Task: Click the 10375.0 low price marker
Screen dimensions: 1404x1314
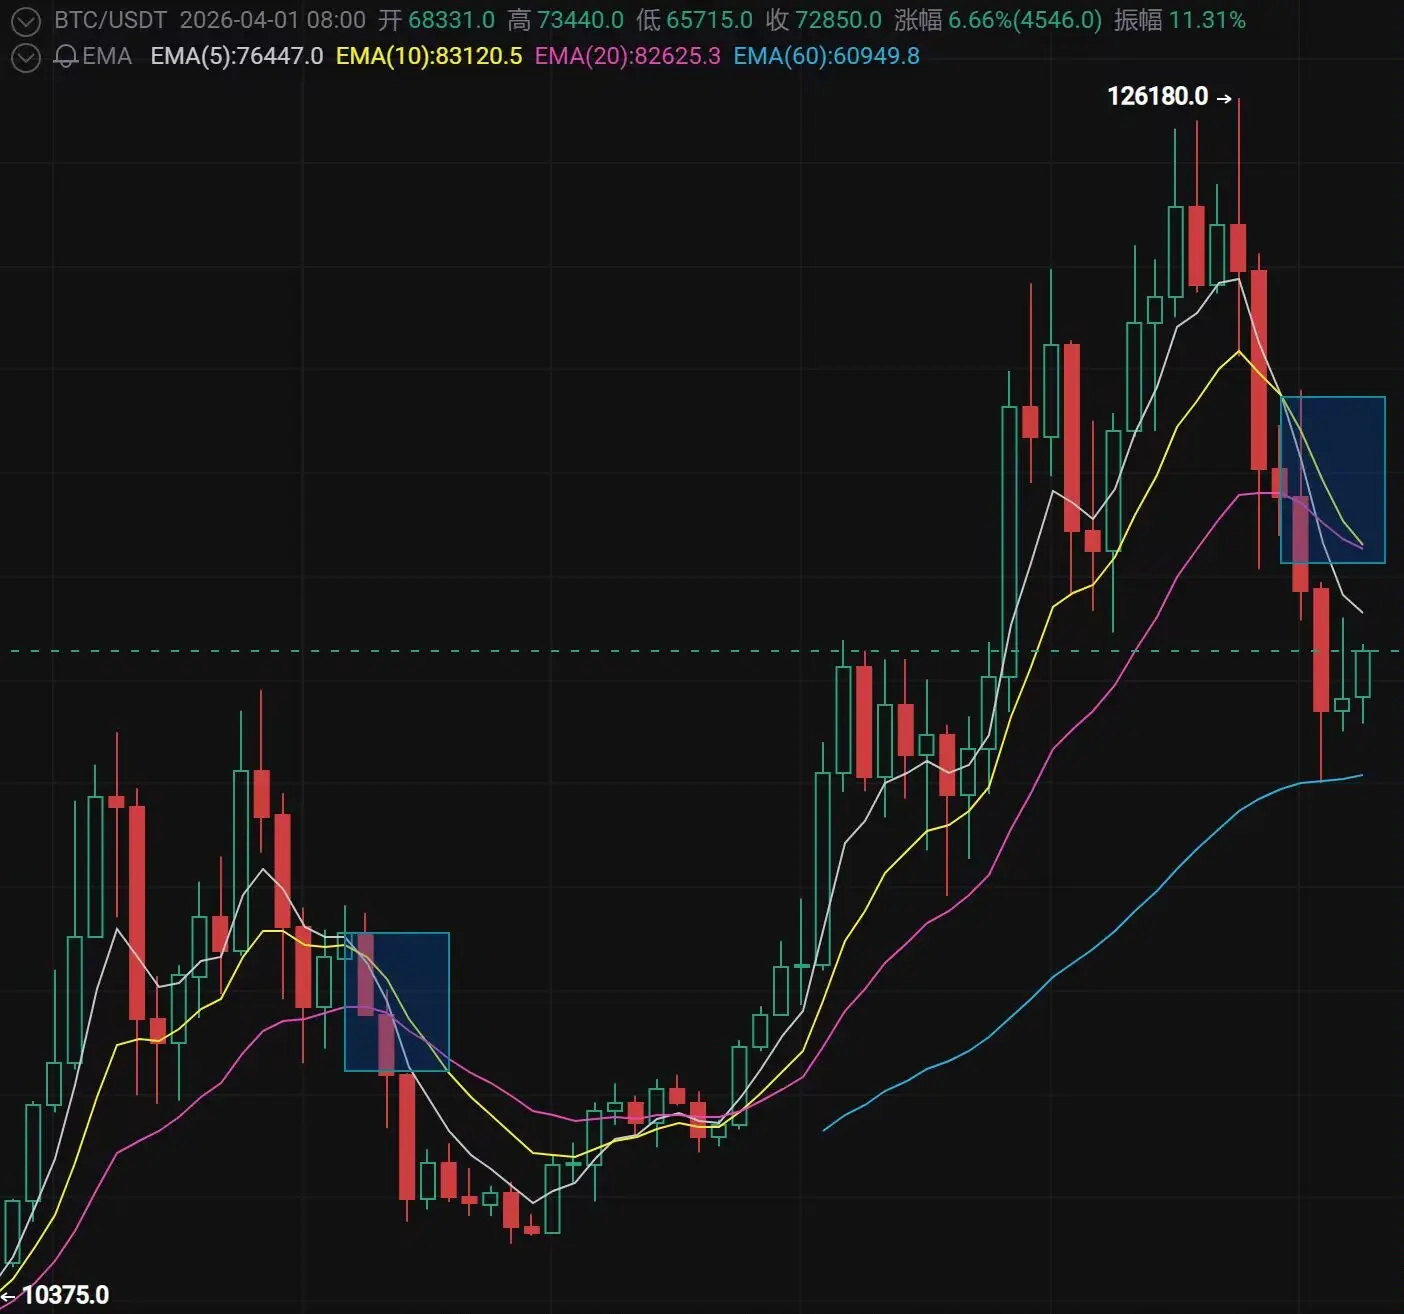Action: [x=65, y=1295]
